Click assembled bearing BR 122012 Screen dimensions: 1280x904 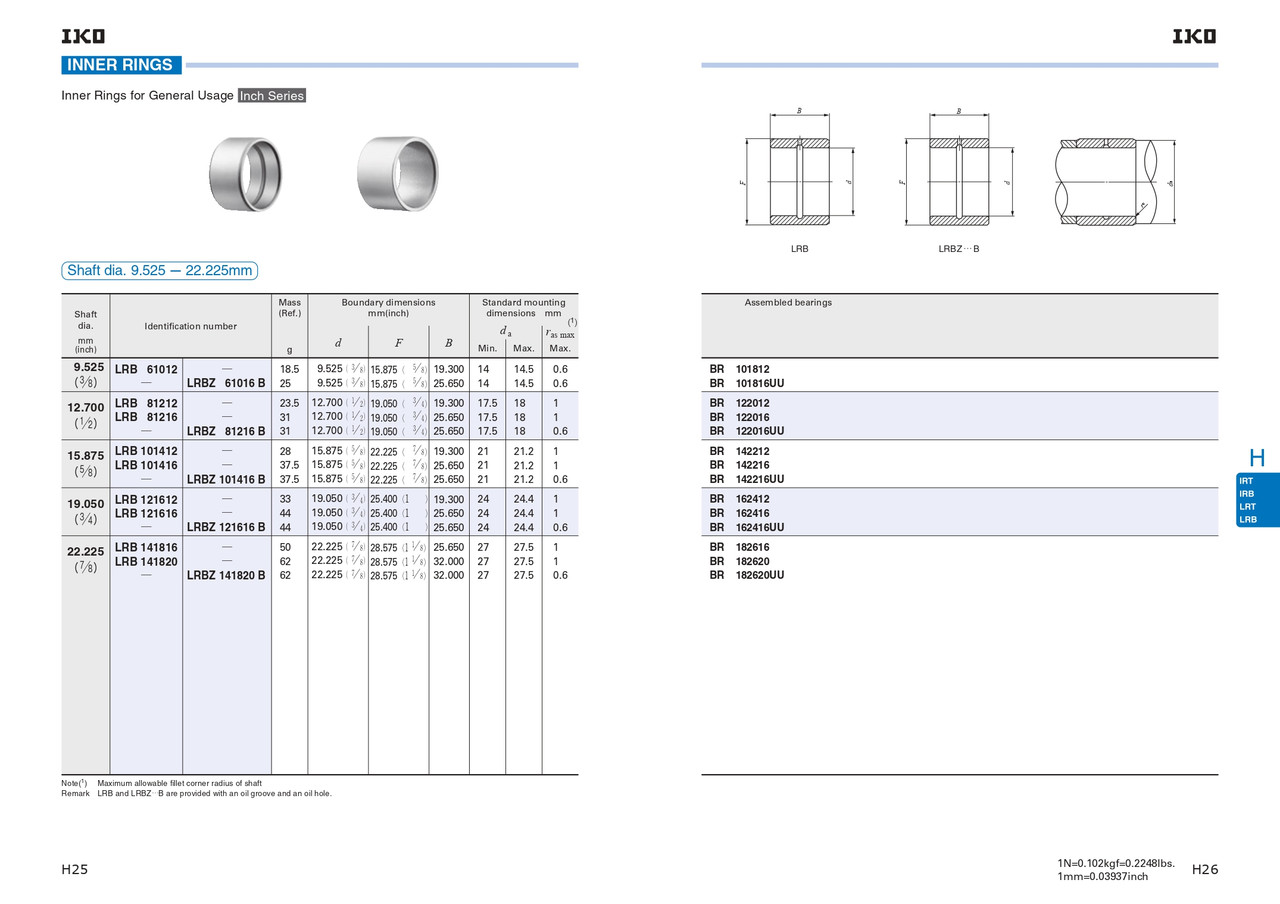(x=739, y=403)
